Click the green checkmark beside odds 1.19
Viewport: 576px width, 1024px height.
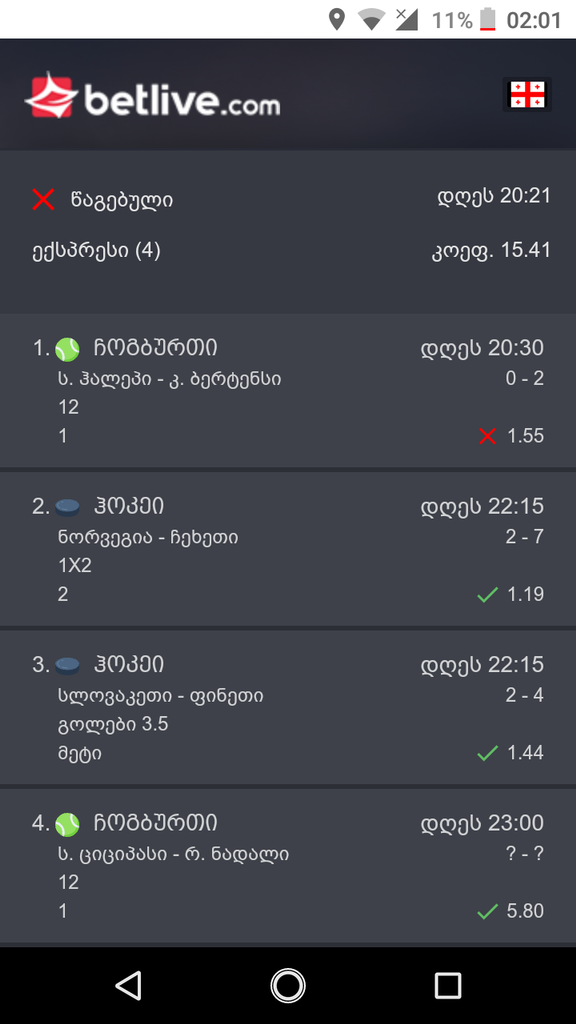[x=487, y=593]
